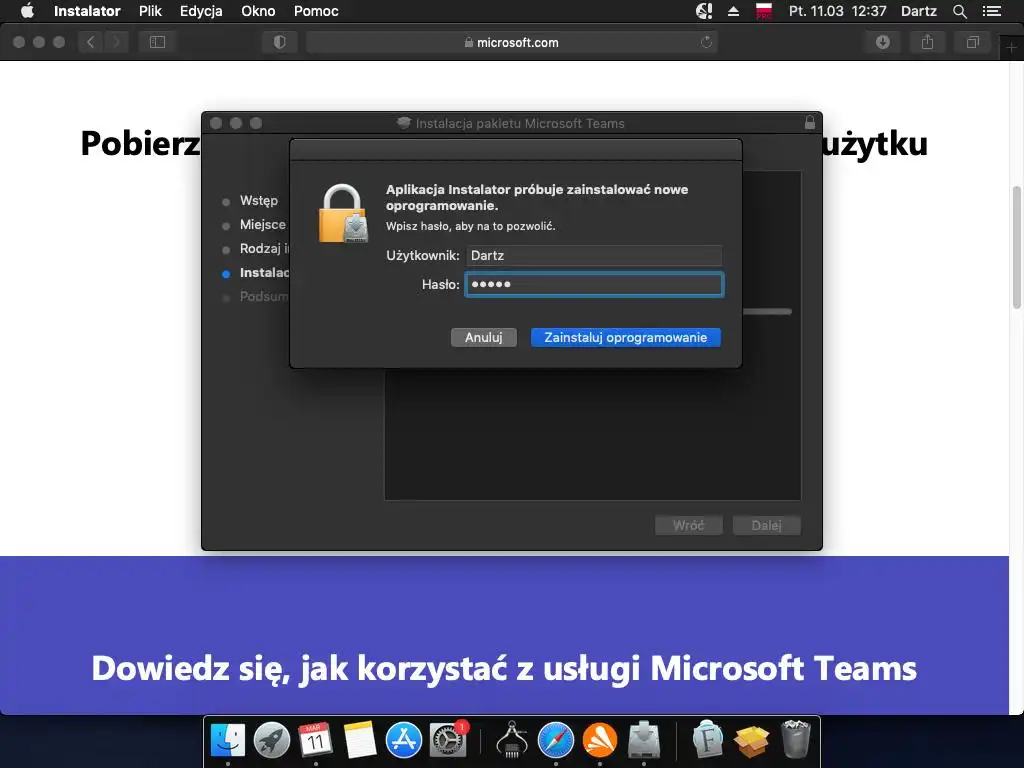Open the Apple menu
Screen dimensions: 1024x768
click(x=27, y=11)
